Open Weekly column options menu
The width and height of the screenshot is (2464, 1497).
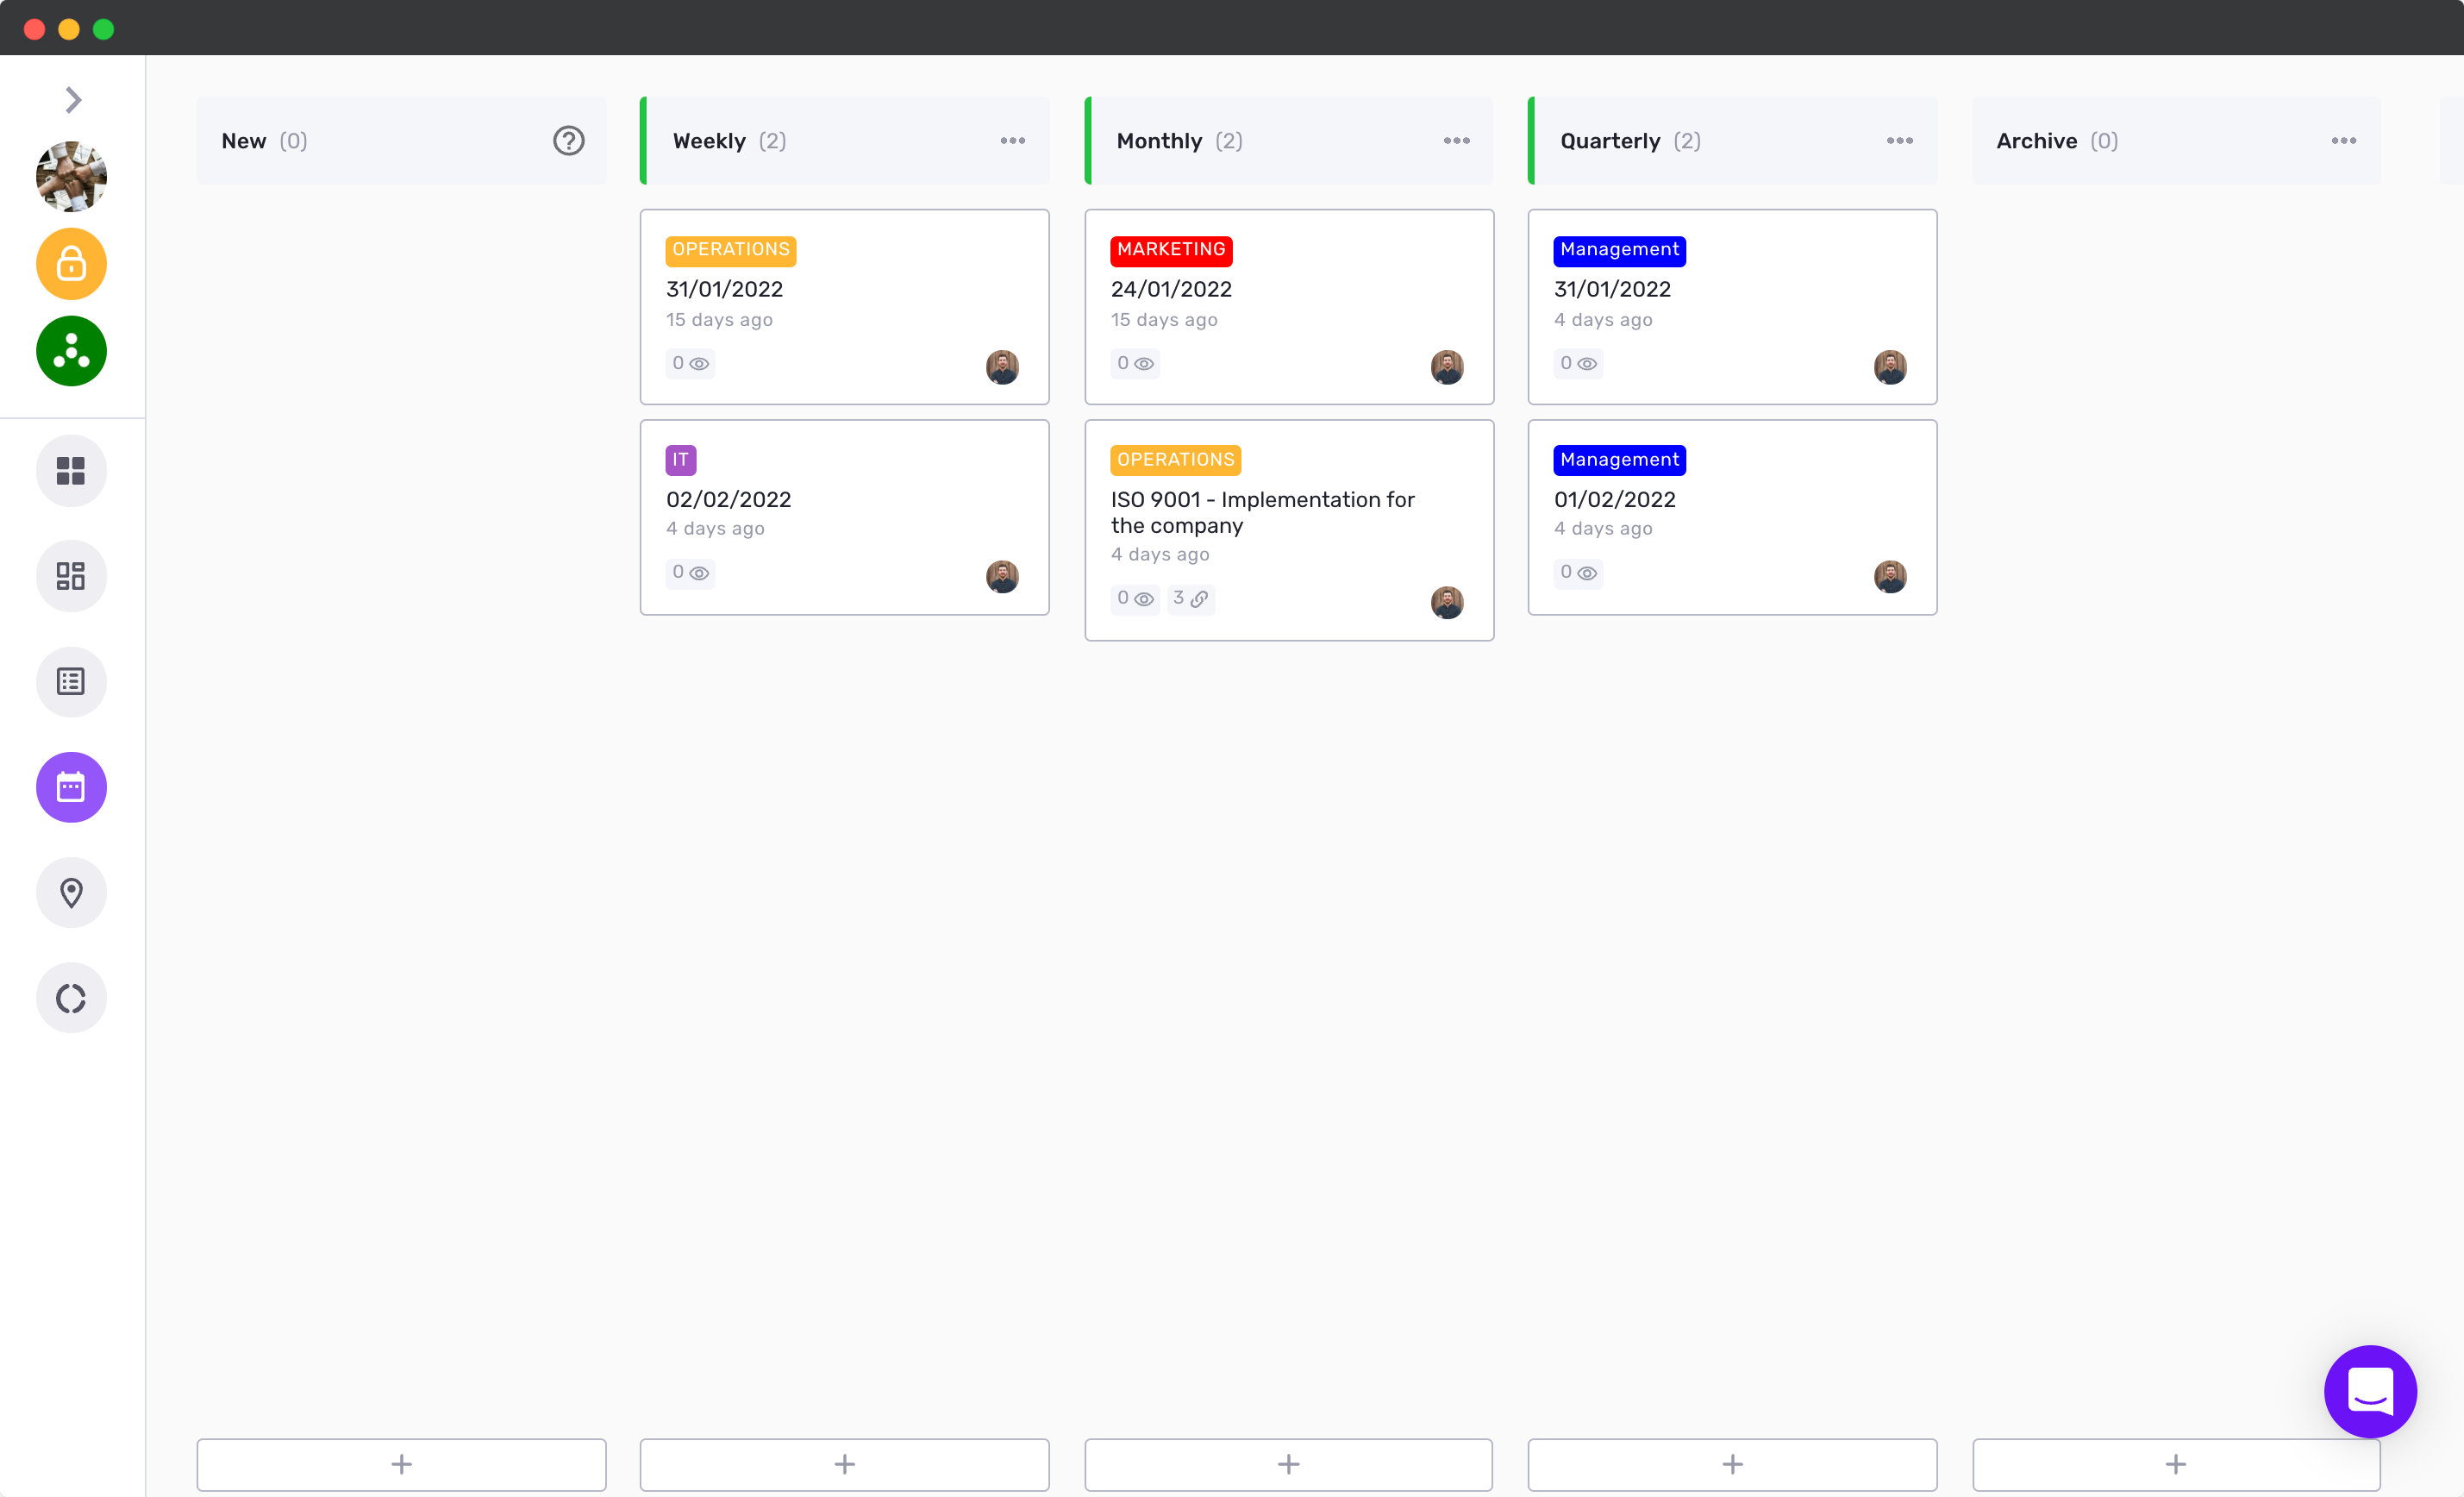pyautogui.click(x=1012, y=141)
